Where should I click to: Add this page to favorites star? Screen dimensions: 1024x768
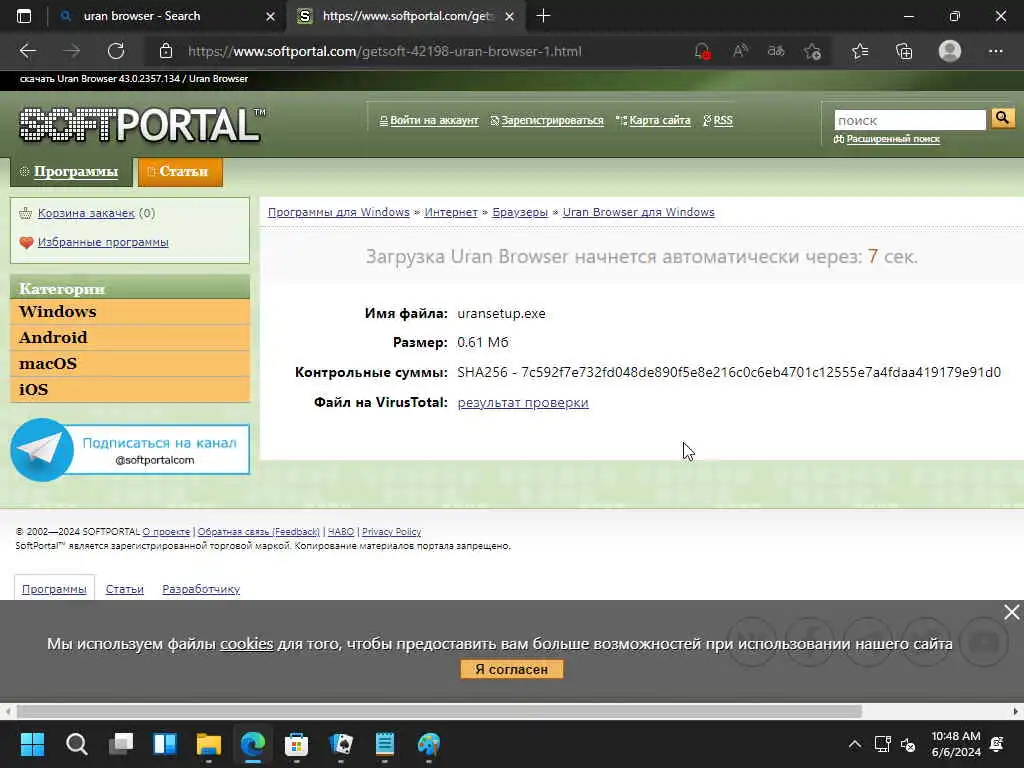(812, 51)
